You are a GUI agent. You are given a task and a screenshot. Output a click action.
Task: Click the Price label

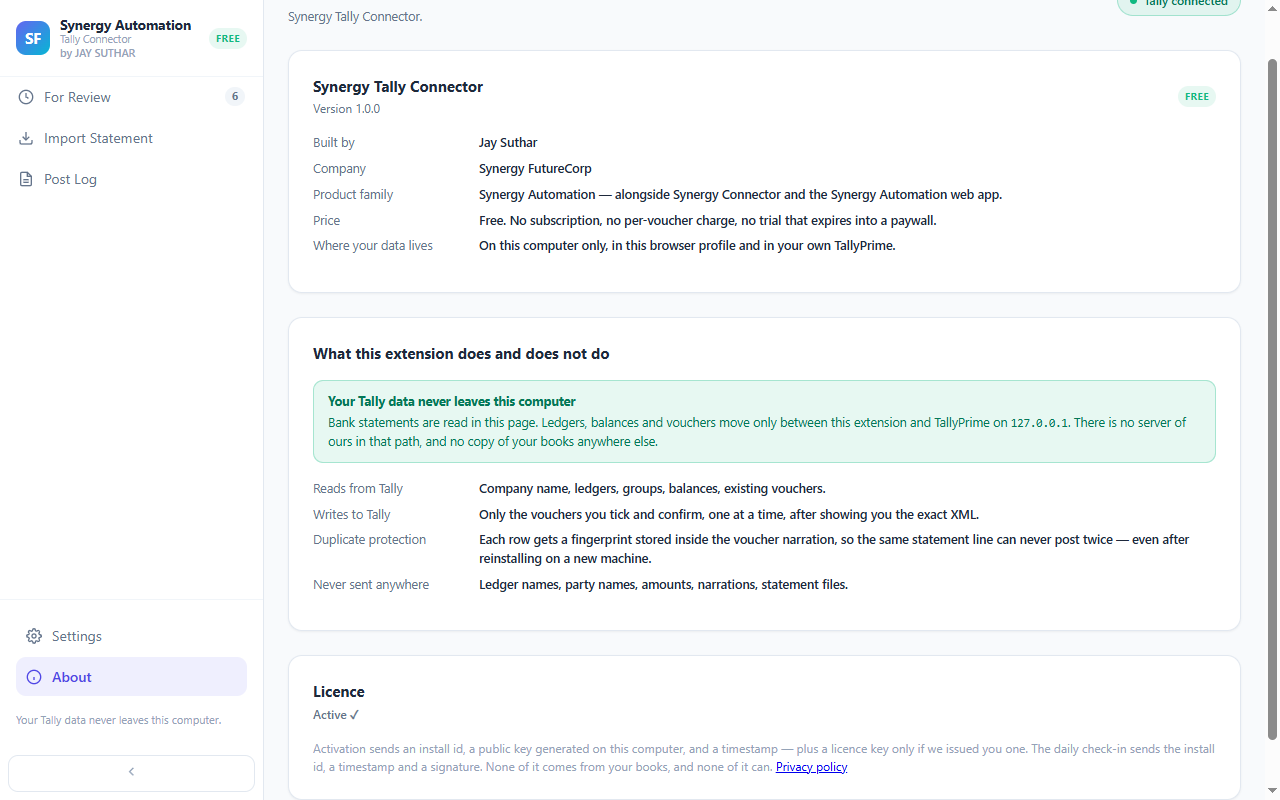point(326,220)
